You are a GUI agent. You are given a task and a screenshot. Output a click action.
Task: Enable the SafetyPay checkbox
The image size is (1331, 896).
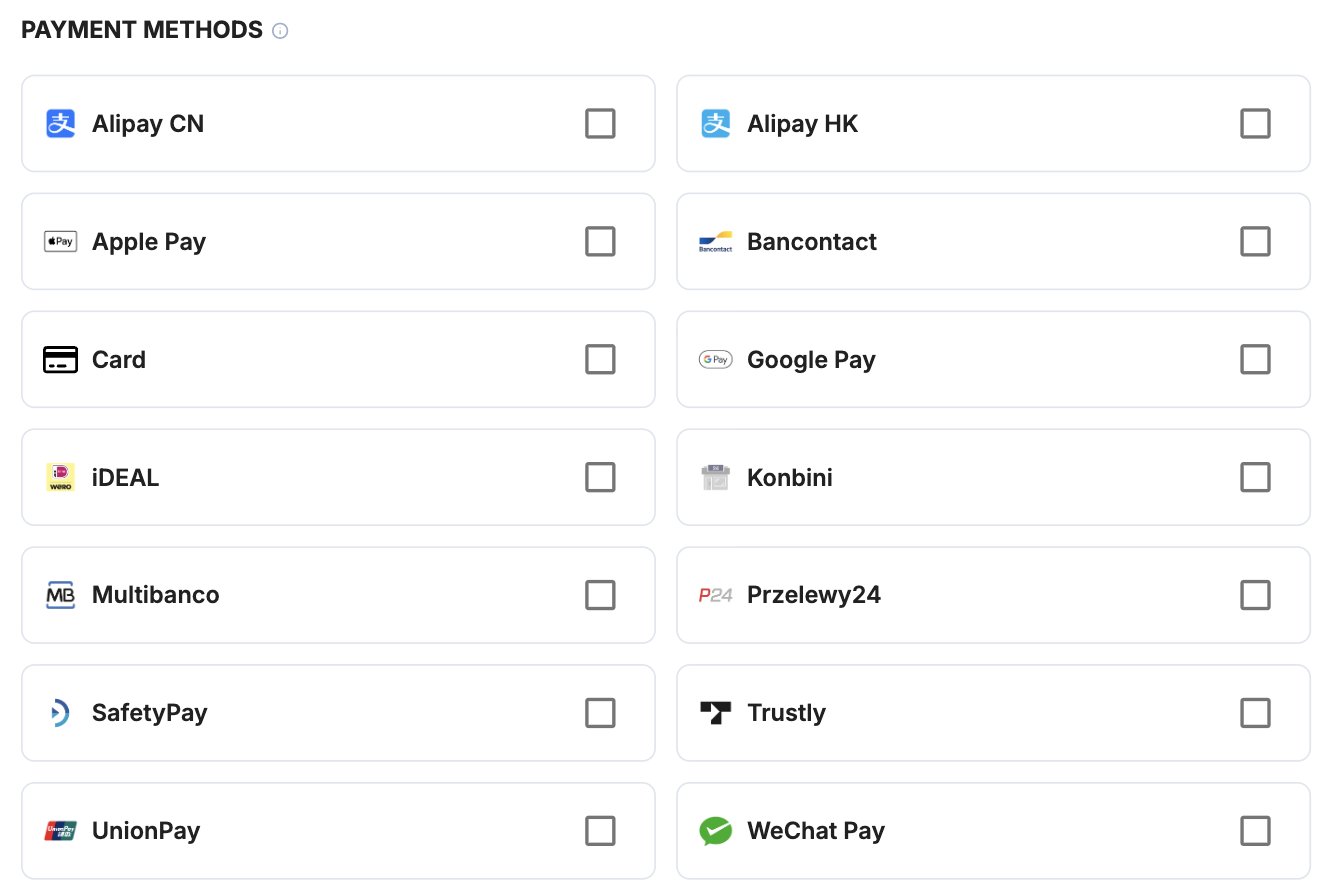pos(600,713)
